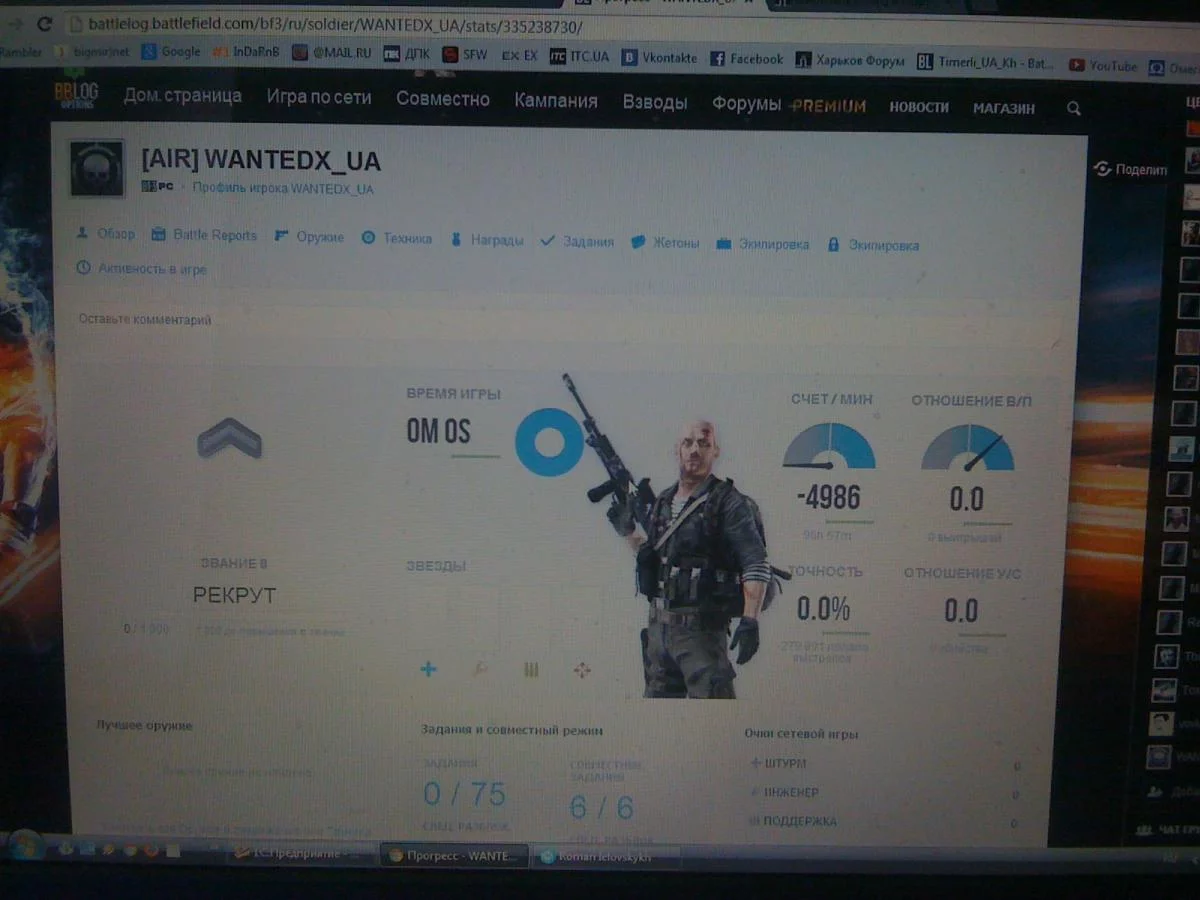Click the skull soldier avatar
Screen dimensions: 1200x900
pos(97,167)
